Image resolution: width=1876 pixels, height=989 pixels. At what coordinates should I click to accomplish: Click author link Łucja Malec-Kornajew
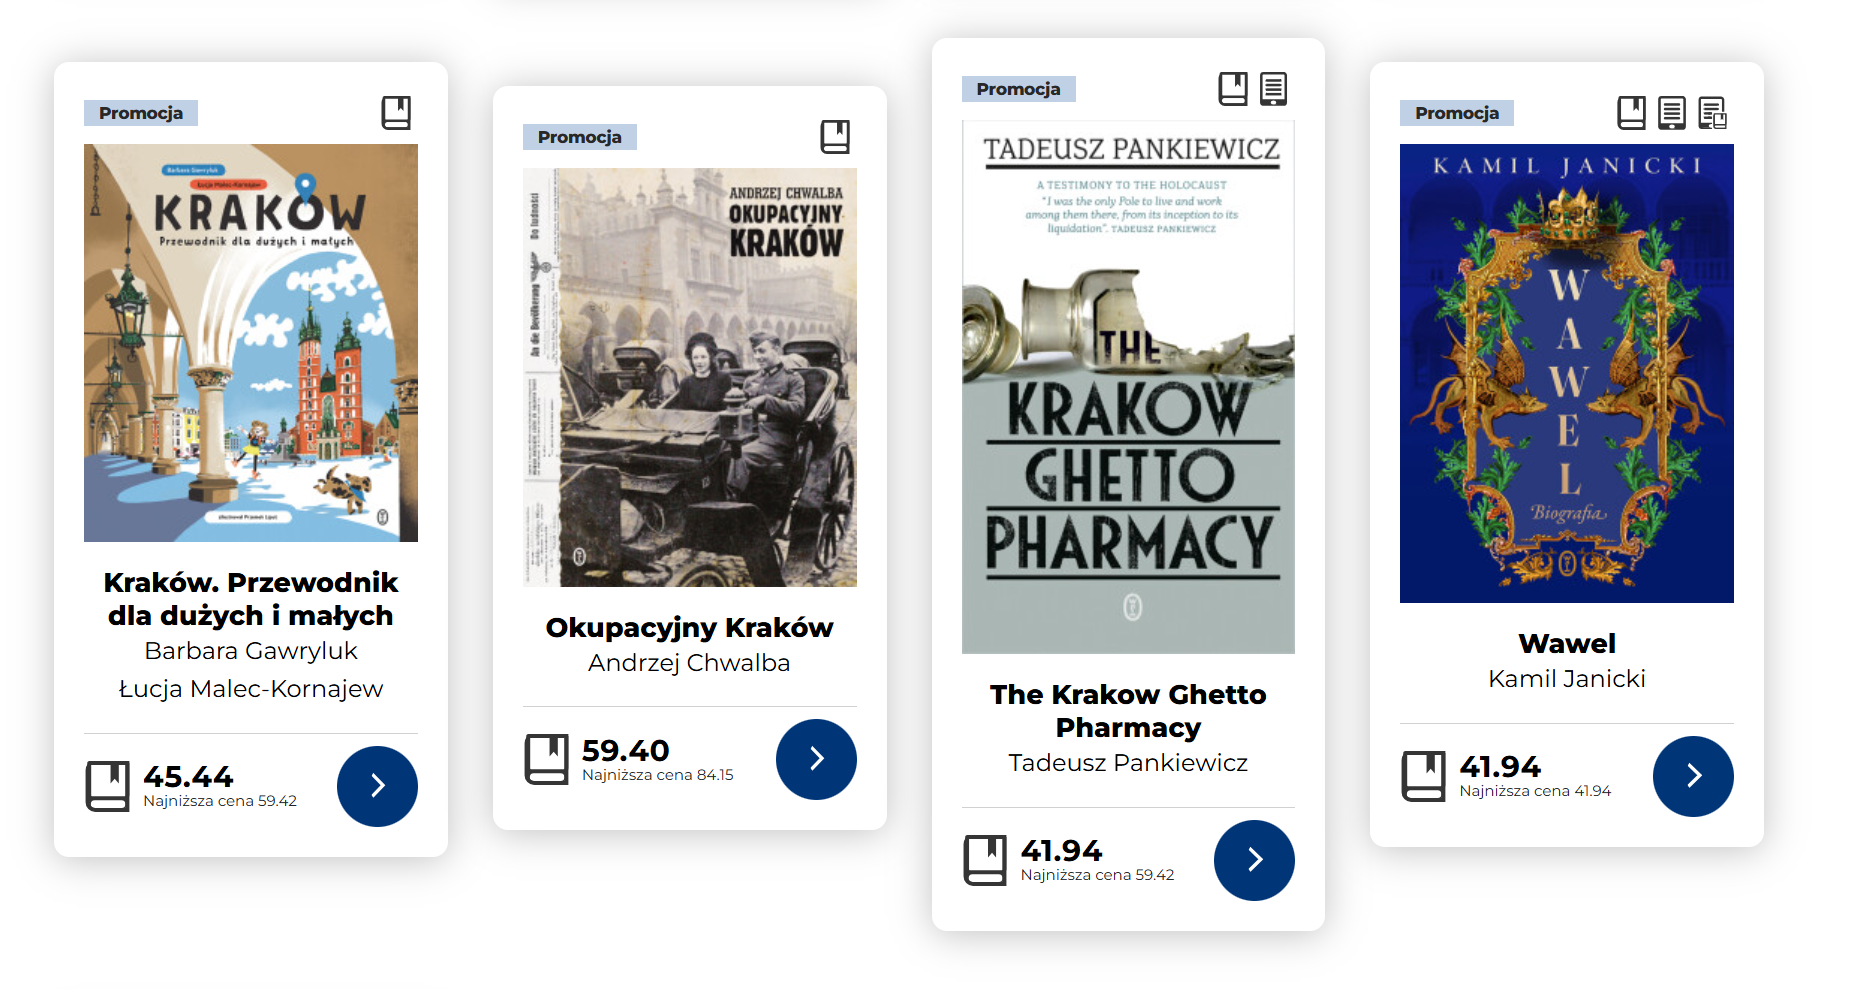click(251, 689)
